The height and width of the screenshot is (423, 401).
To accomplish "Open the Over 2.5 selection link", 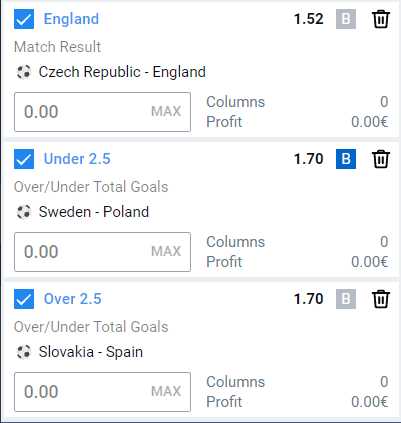I will 73,299.
